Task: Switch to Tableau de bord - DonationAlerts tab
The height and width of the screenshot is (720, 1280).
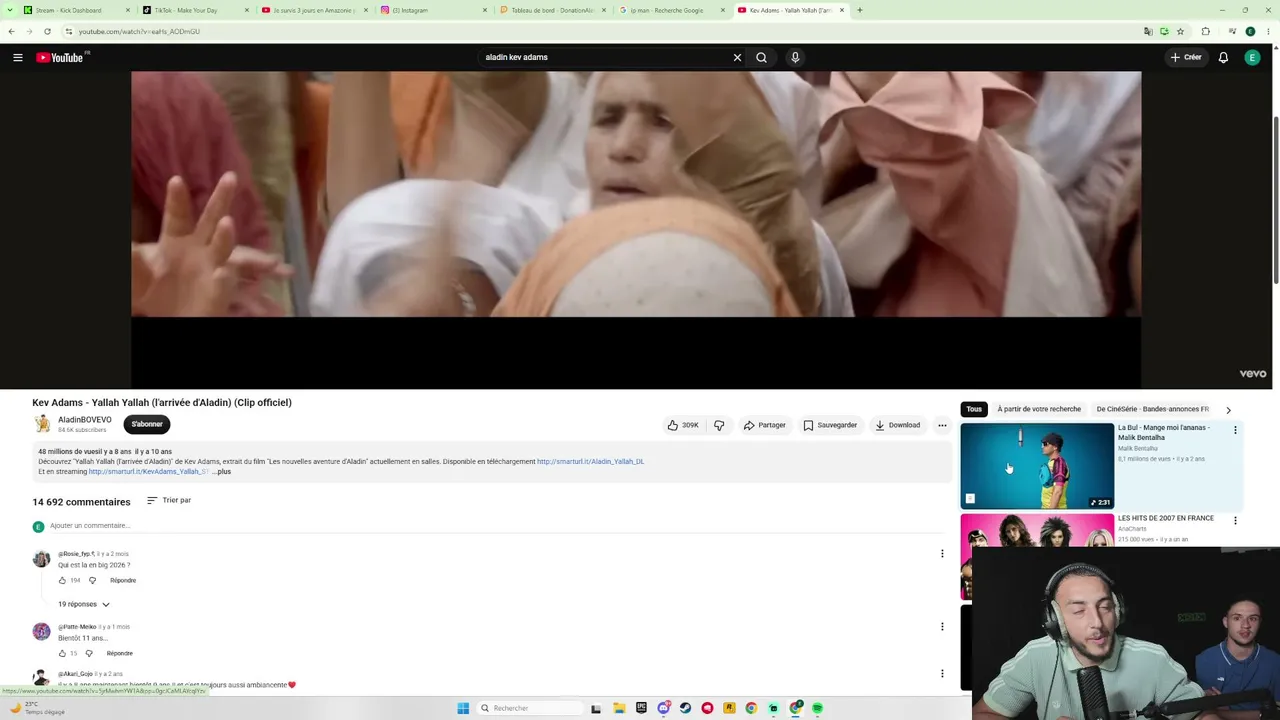Action: click(x=552, y=10)
